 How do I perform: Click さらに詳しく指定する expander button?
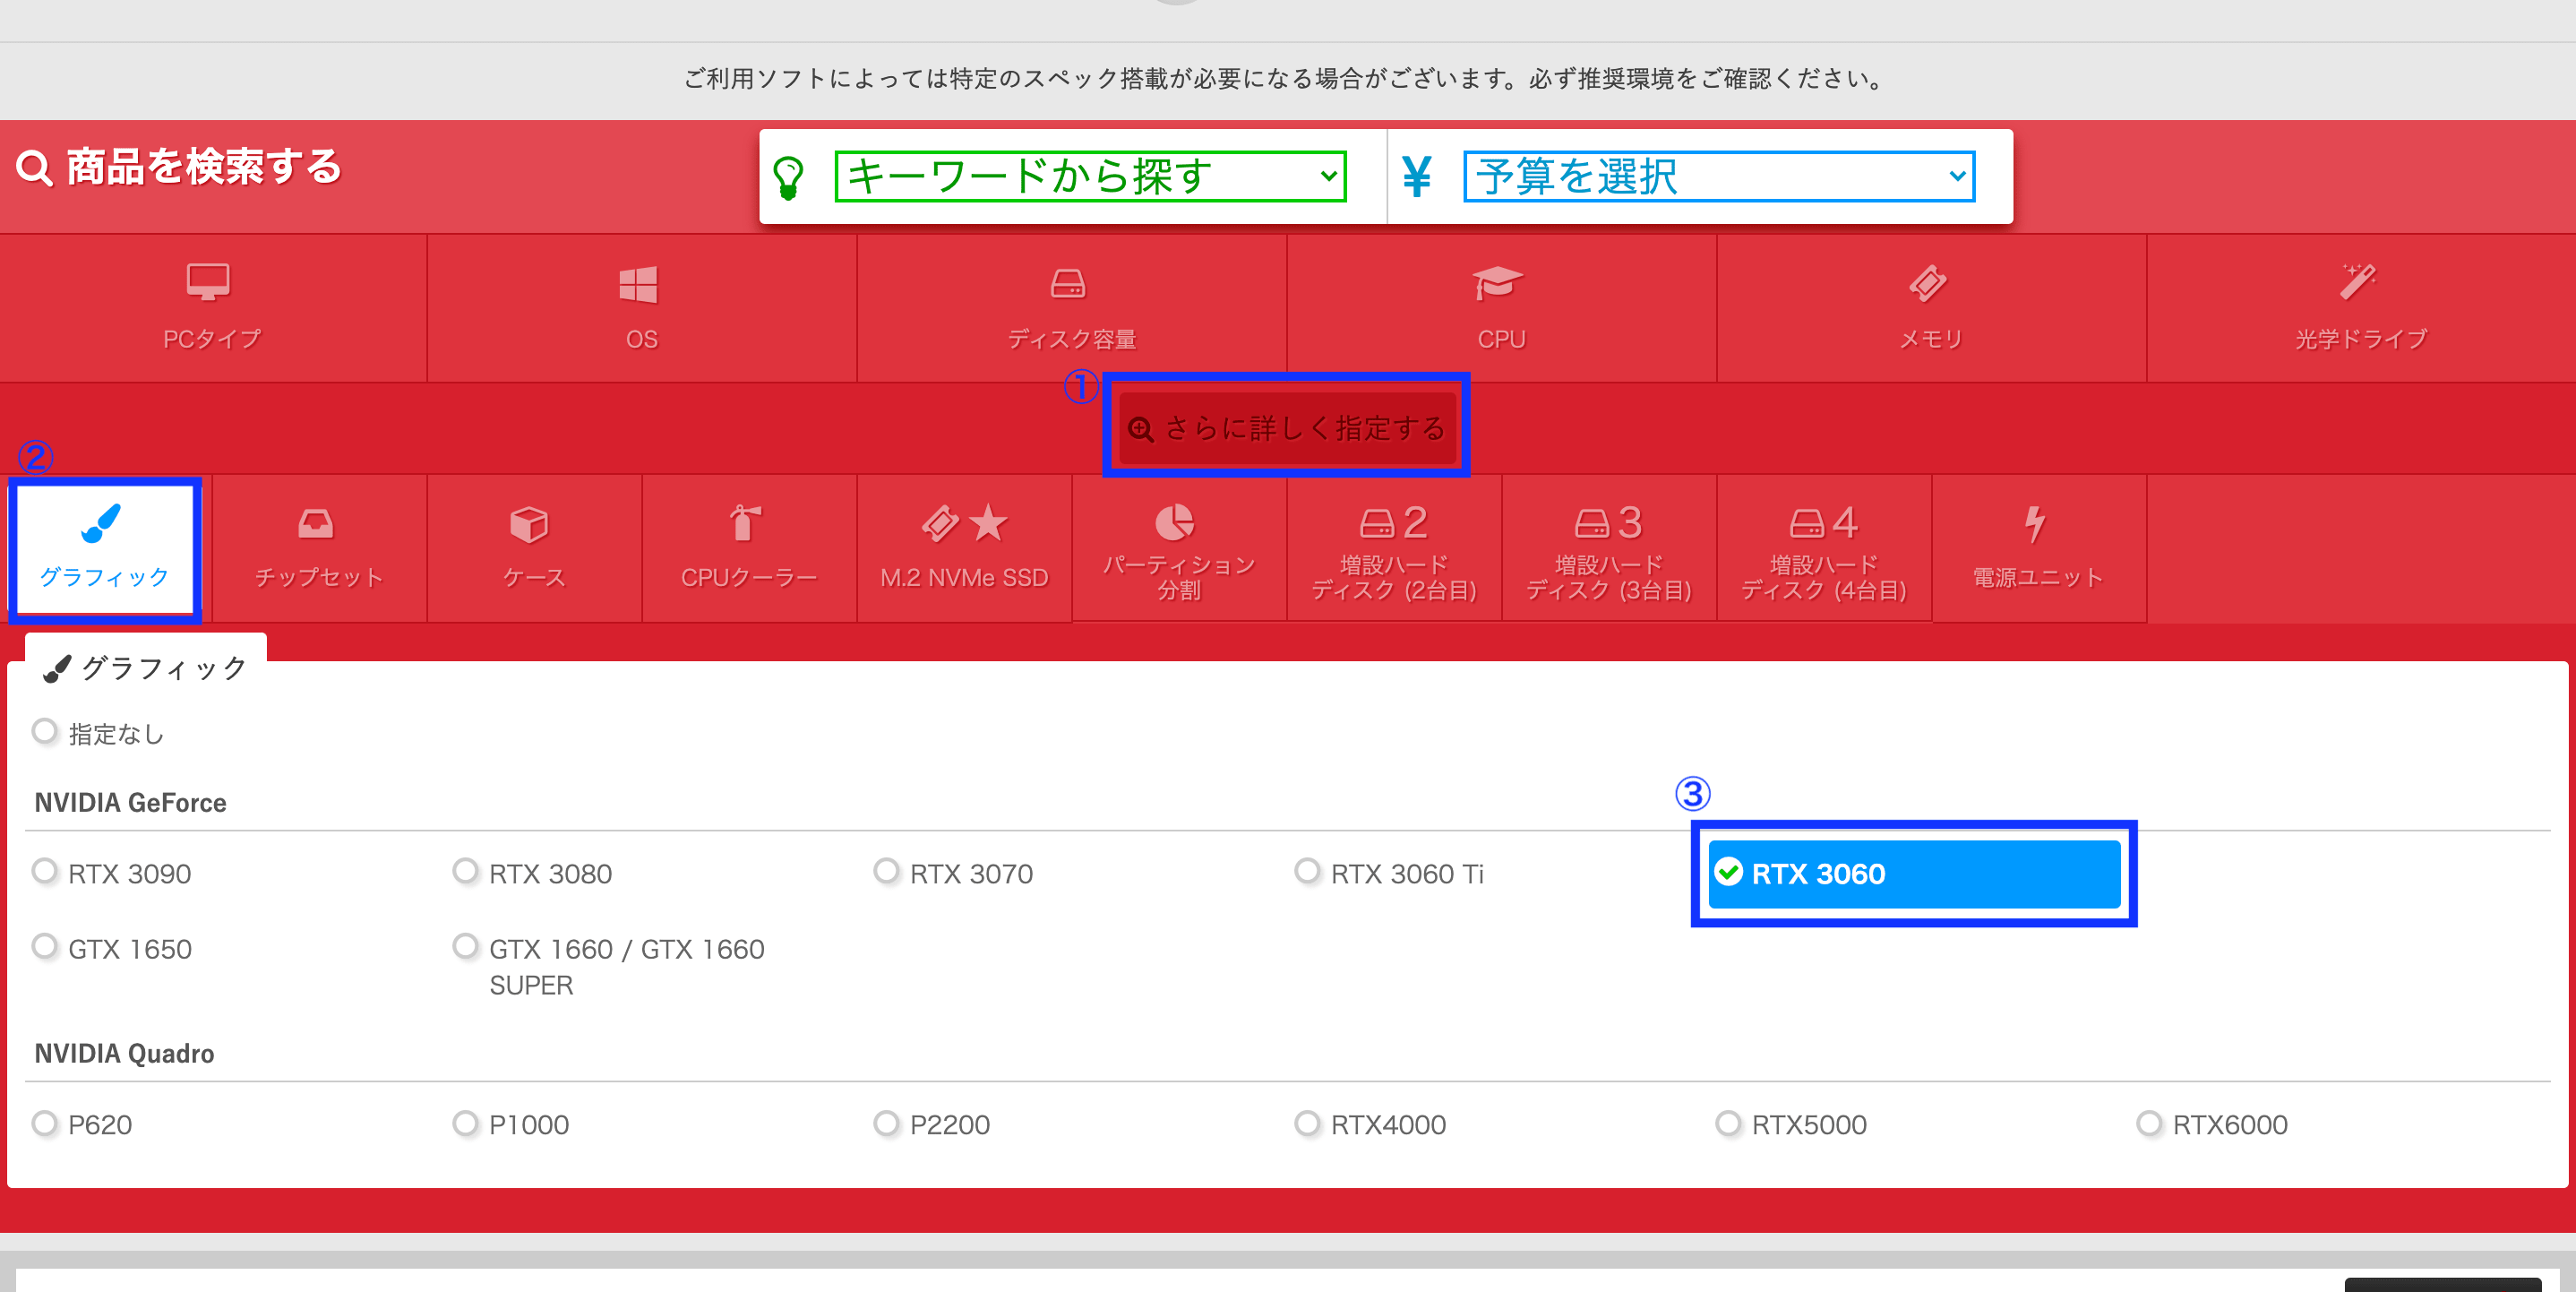(1287, 429)
